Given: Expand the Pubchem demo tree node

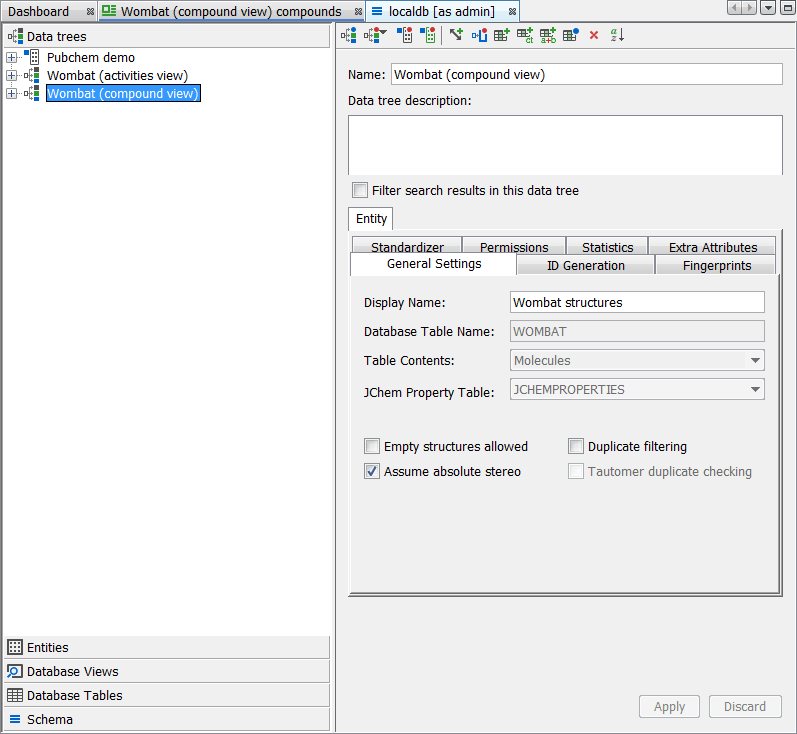Looking at the screenshot, I should click(x=12, y=58).
